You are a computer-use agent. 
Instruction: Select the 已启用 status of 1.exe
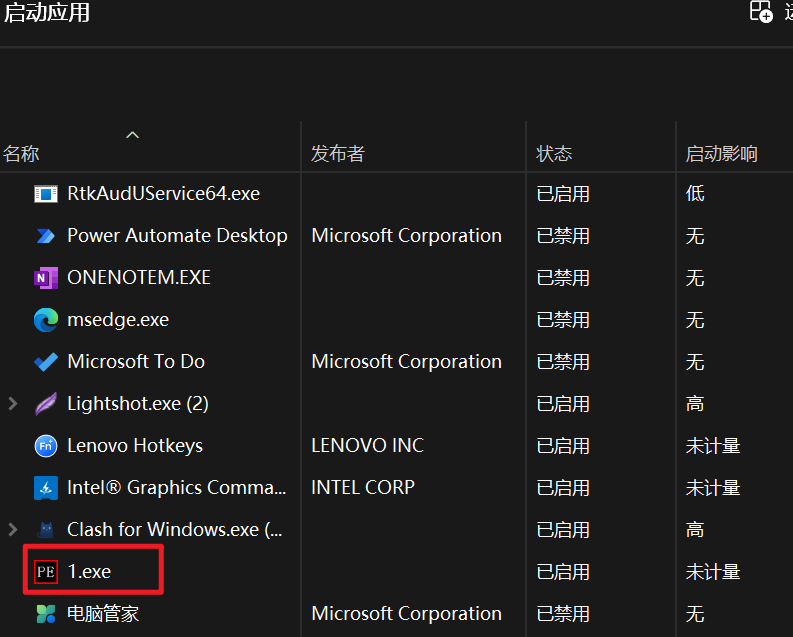click(563, 572)
